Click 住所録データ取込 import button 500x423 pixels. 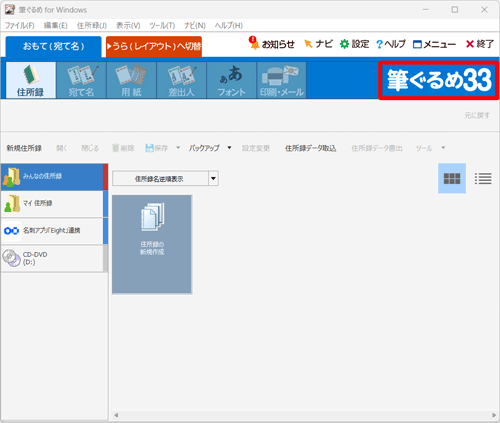310,148
